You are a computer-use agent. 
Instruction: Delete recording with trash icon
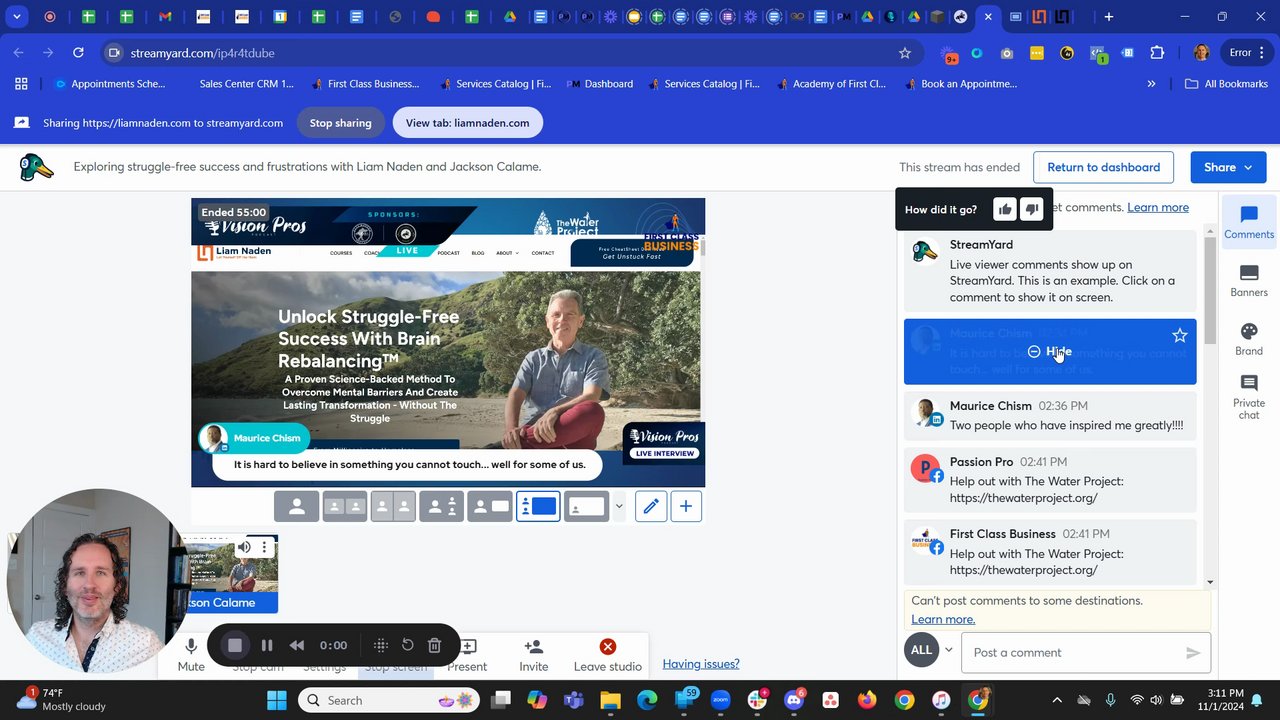pyautogui.click(x=434, y=646)
